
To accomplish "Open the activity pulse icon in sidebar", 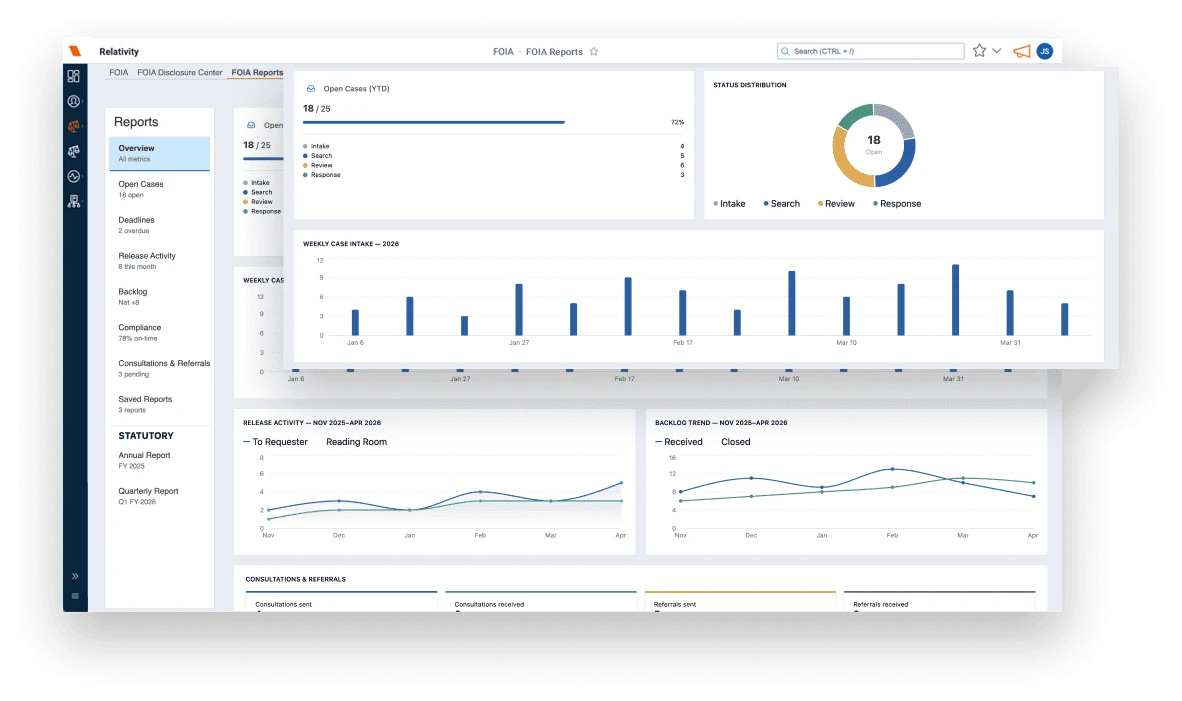I will coord(74,176).
